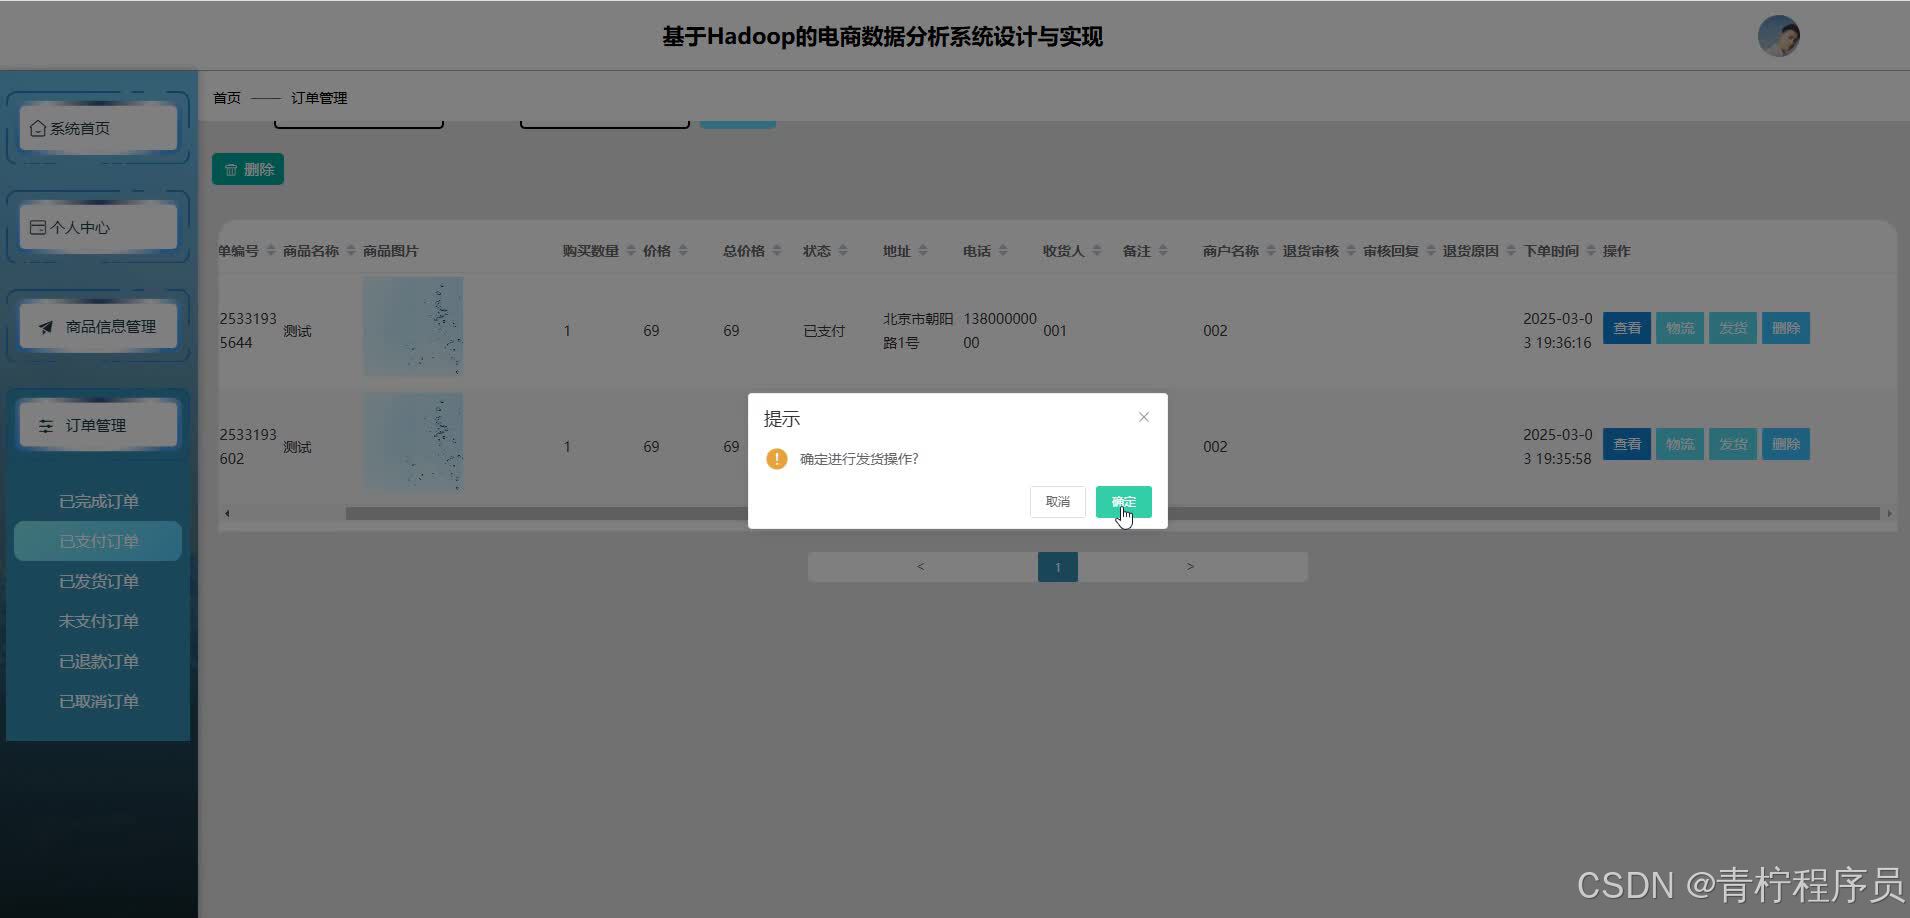Click the orange warning icon in the dialog

click(x=777, y=459)
